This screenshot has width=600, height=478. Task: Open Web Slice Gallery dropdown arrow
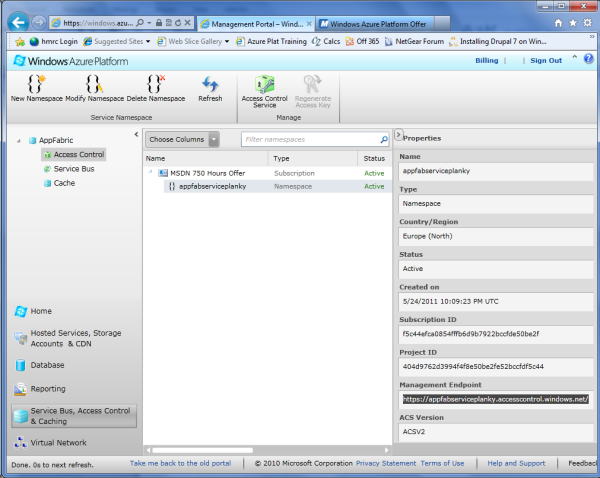coord(227,41)
